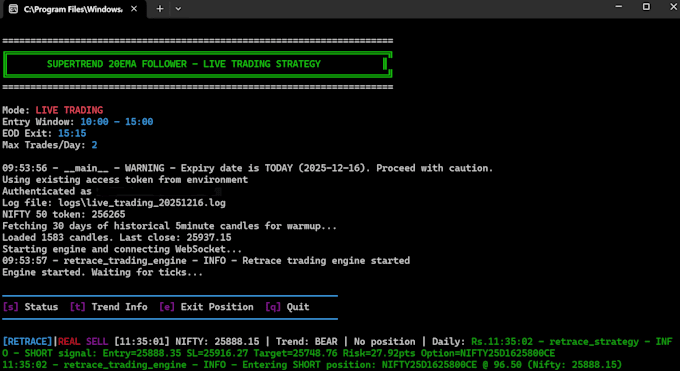
Task: Click log file path logs\live_trading_20251216.log
Action: coord(142,203)
